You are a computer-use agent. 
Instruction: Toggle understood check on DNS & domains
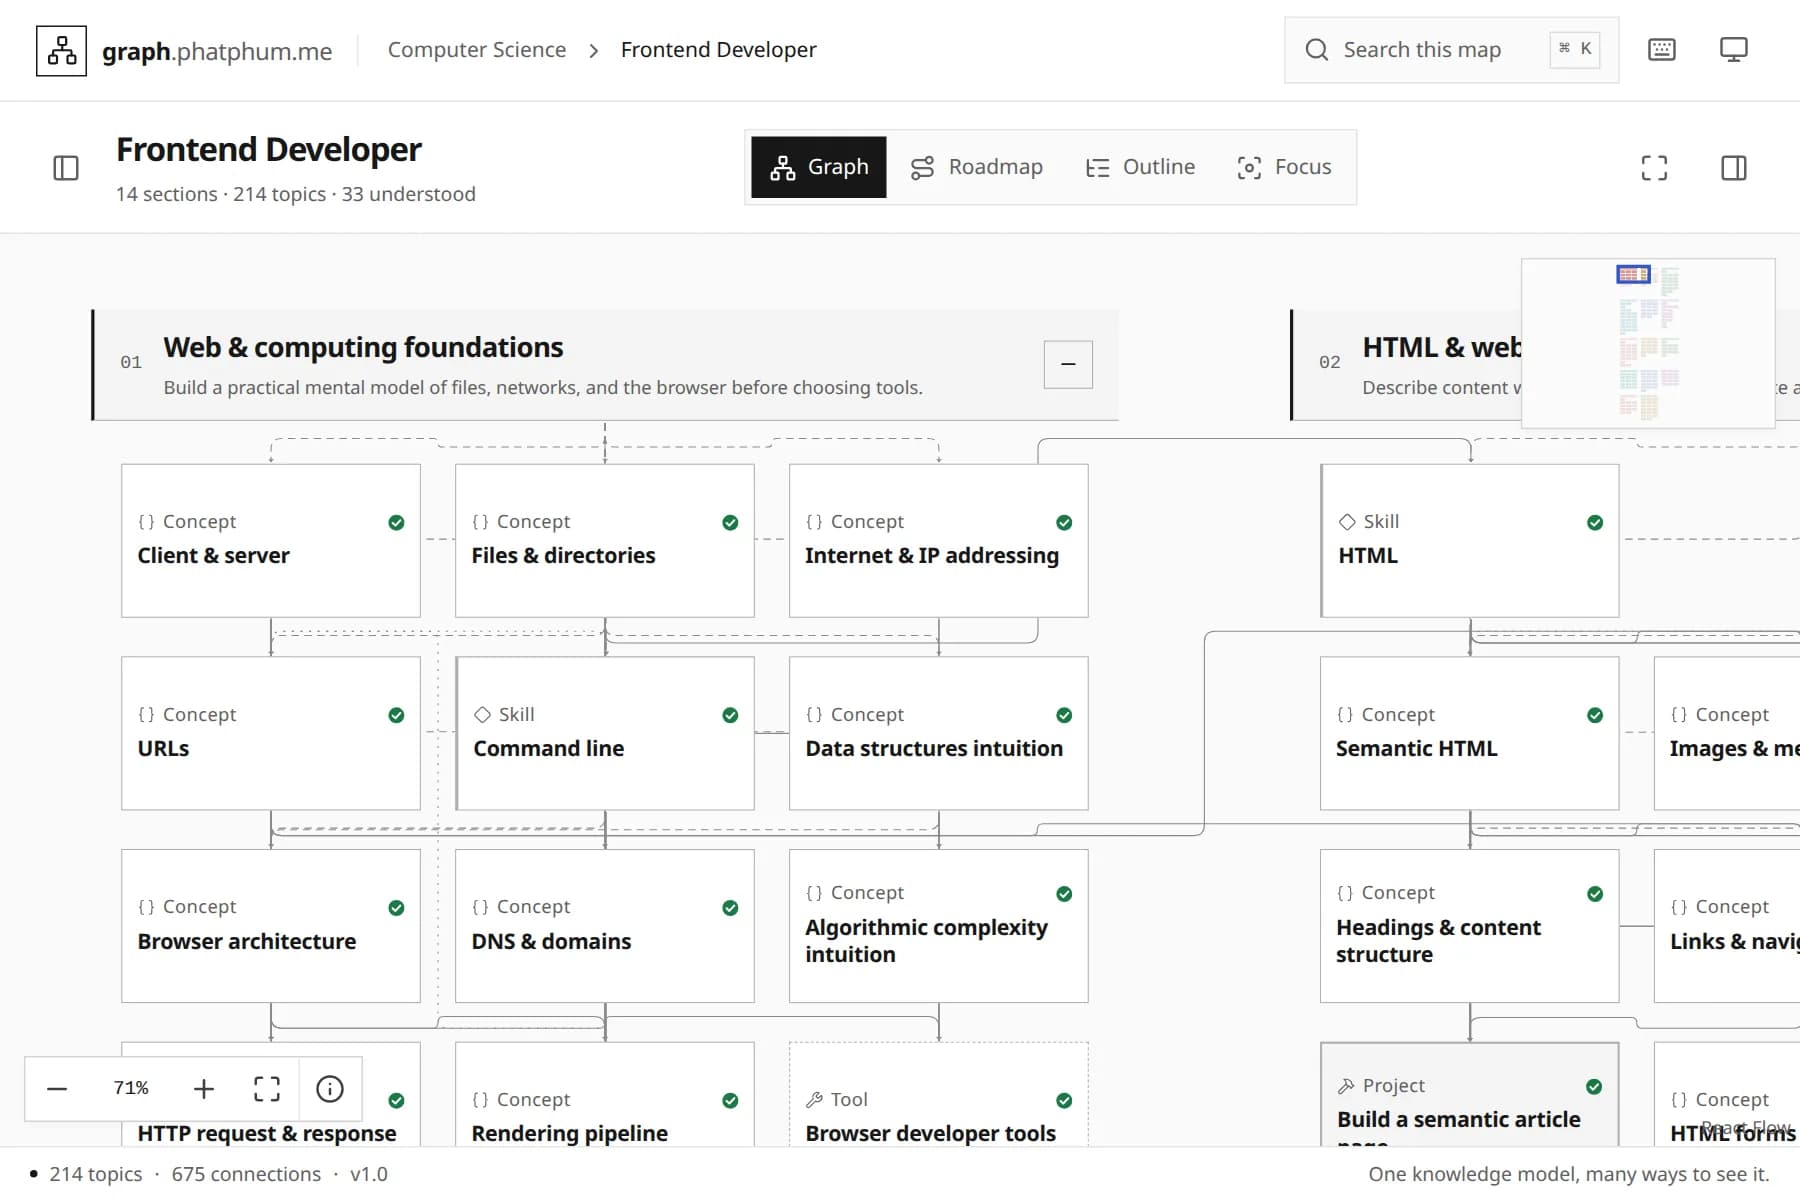coord(730,908)
